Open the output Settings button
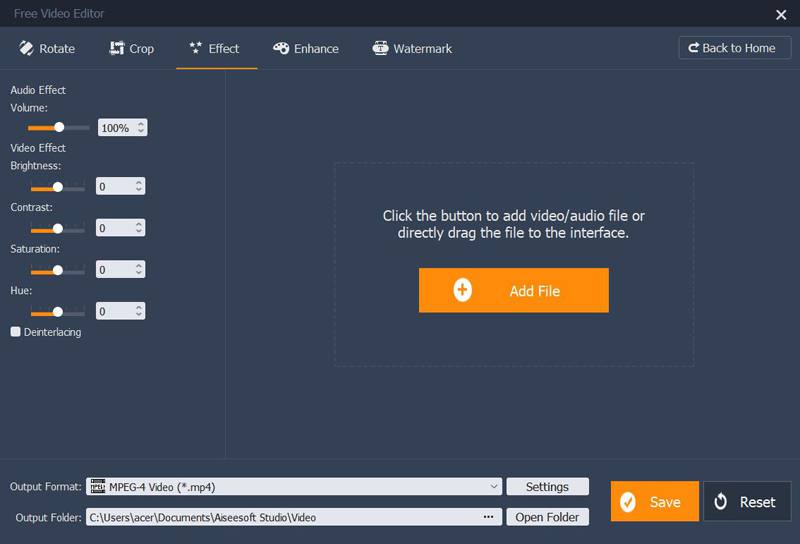The height and width of the screenshot is (544, 800). click(x=547, y=486)
